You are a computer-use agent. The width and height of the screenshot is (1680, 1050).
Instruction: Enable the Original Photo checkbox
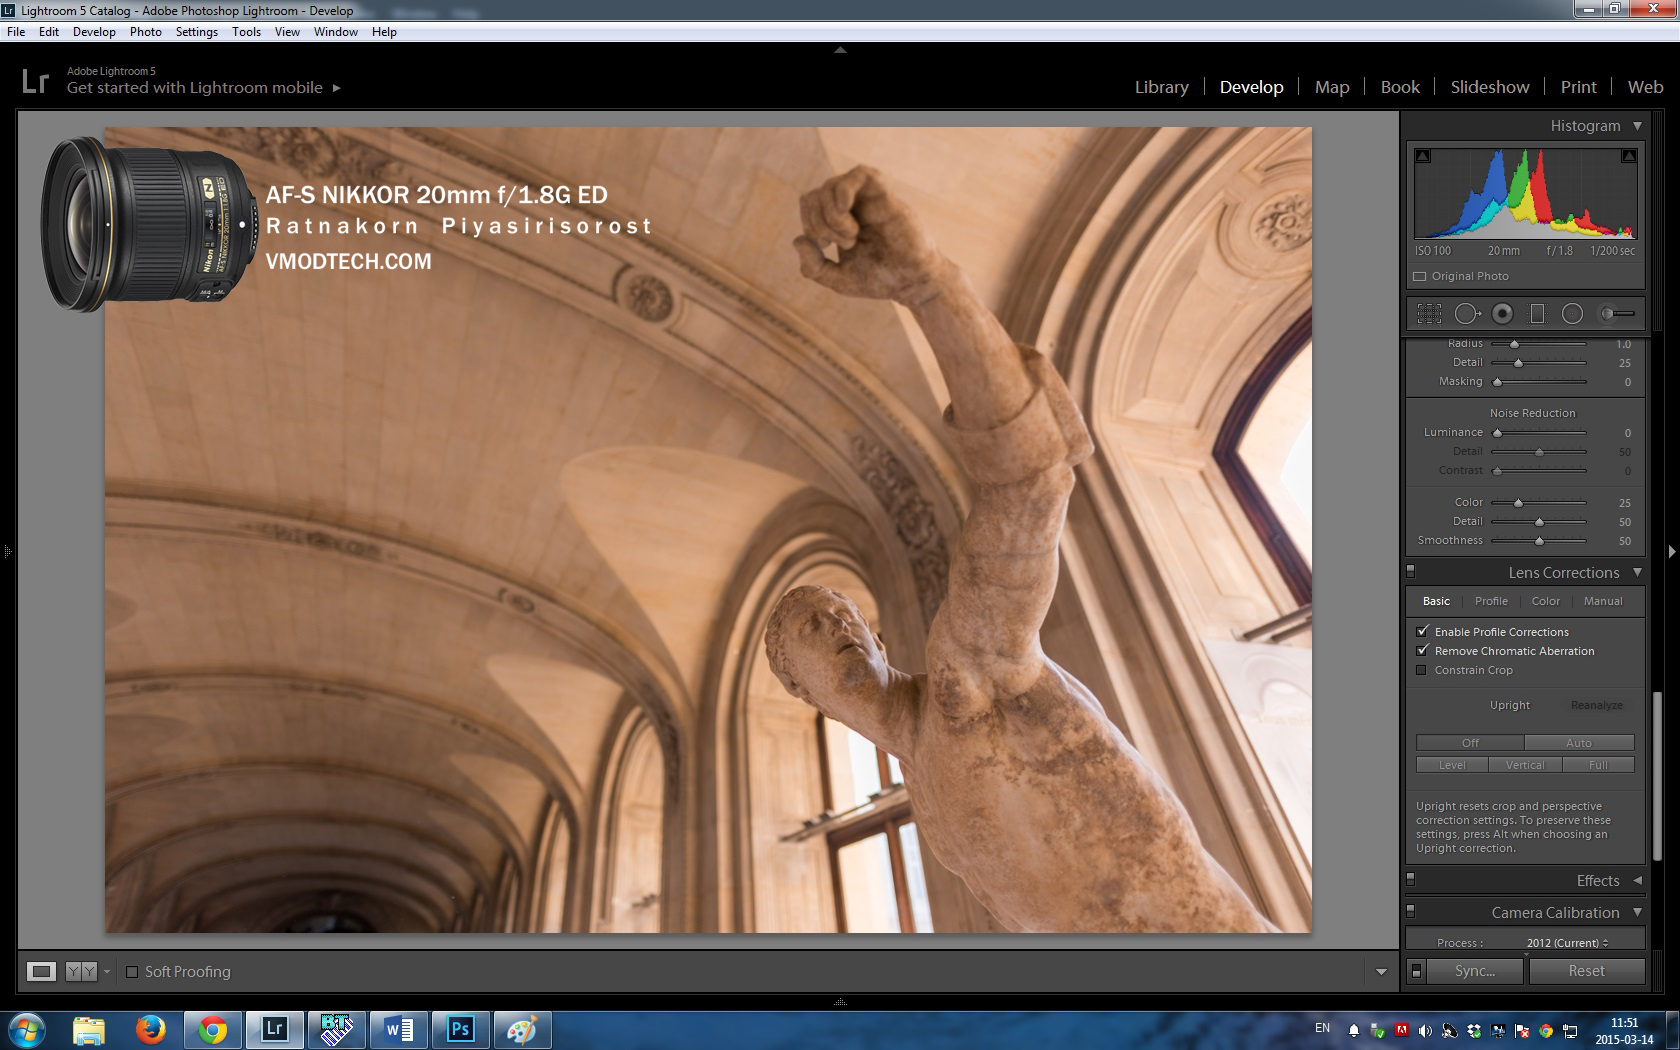tap(1420, 276)
